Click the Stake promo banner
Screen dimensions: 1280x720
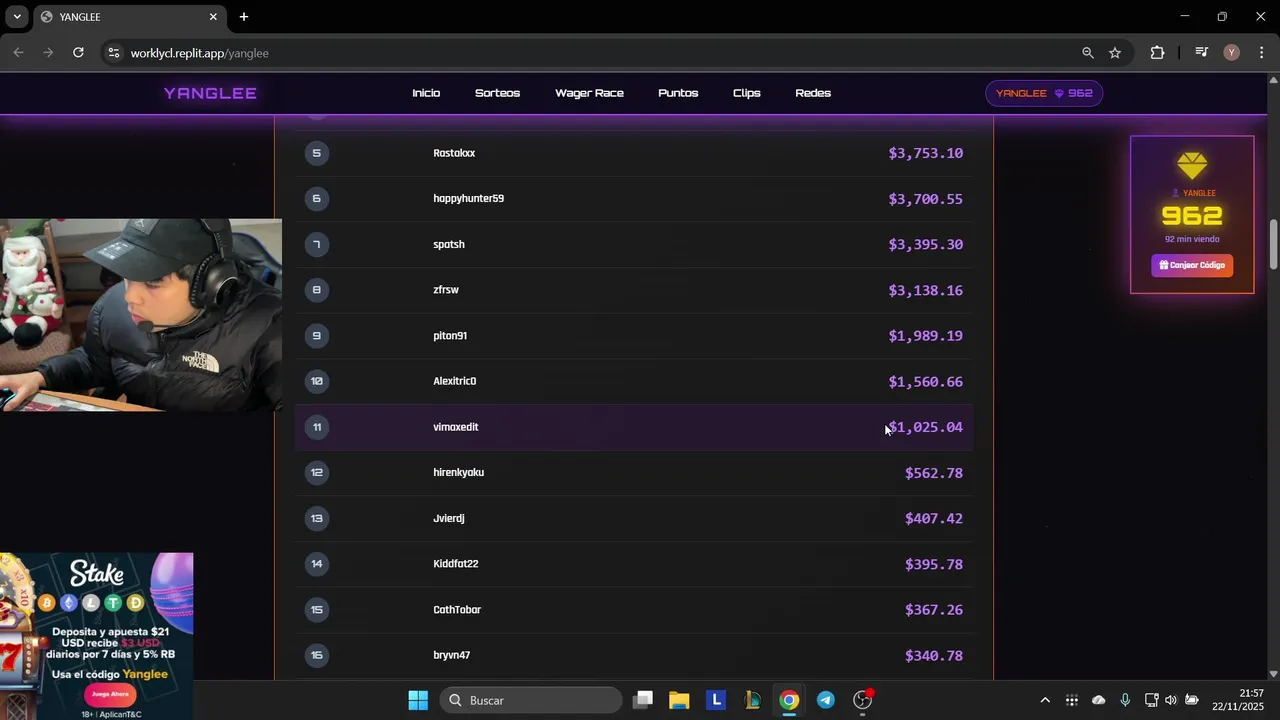point(96,636)
